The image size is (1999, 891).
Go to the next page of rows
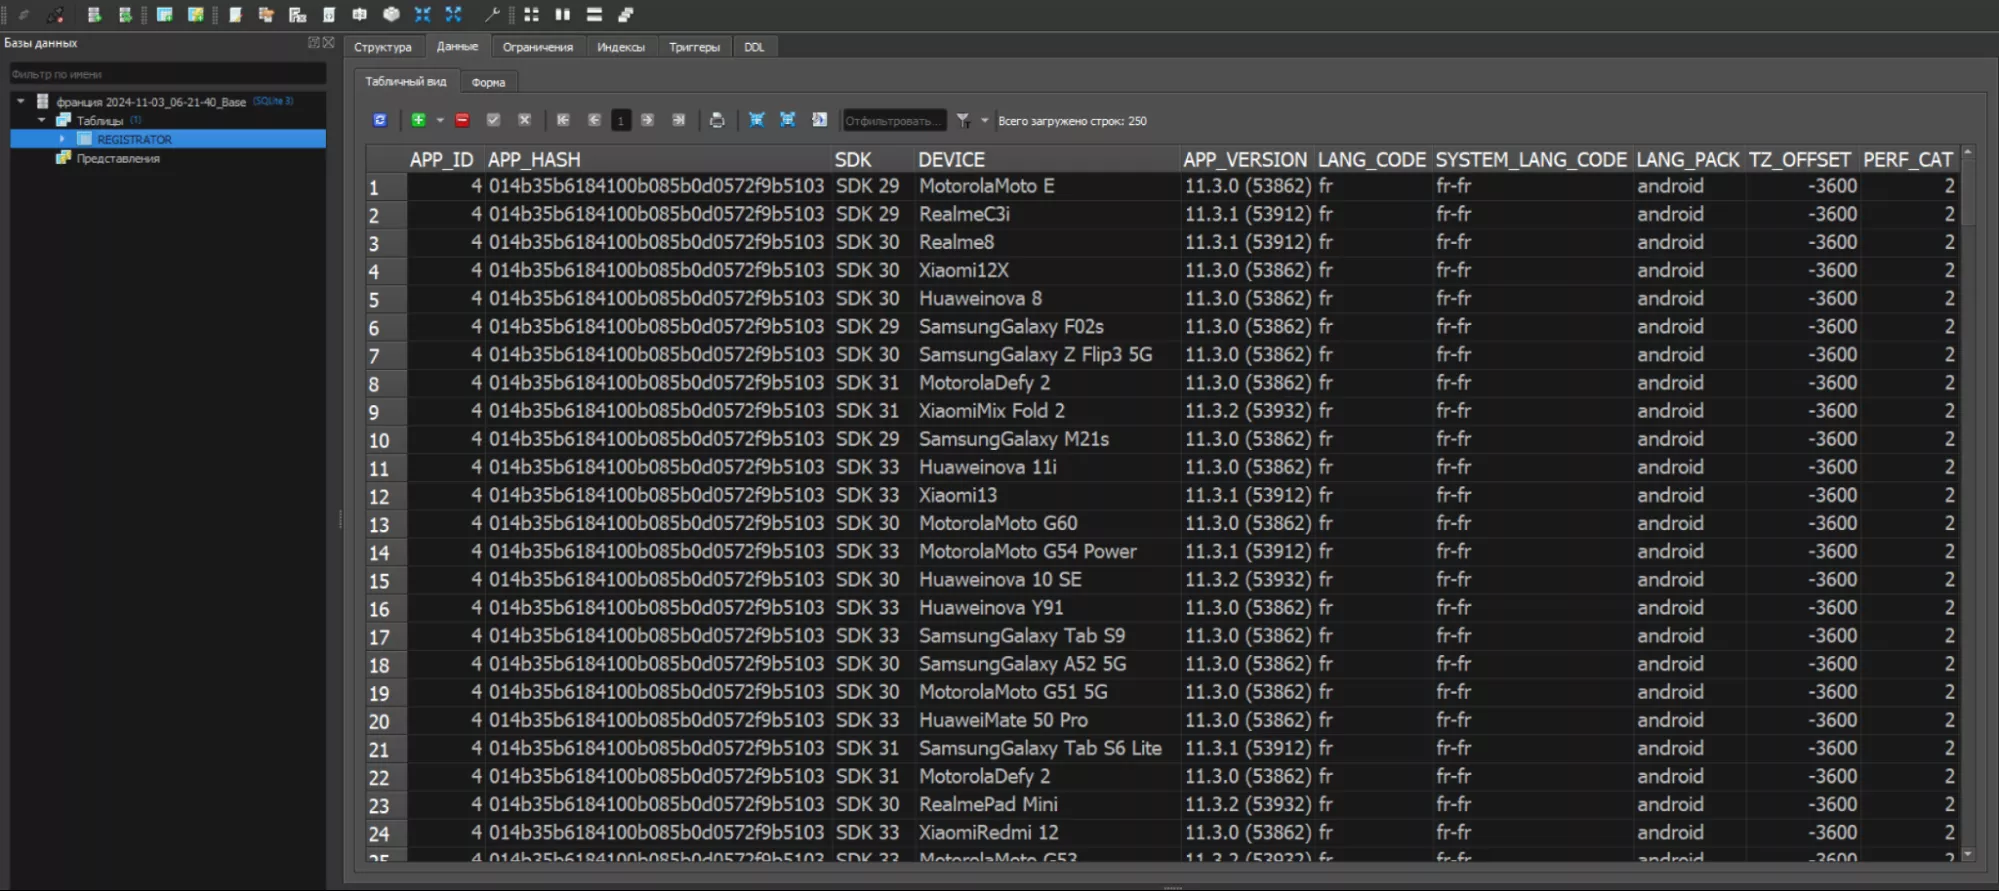pos(647,120)
